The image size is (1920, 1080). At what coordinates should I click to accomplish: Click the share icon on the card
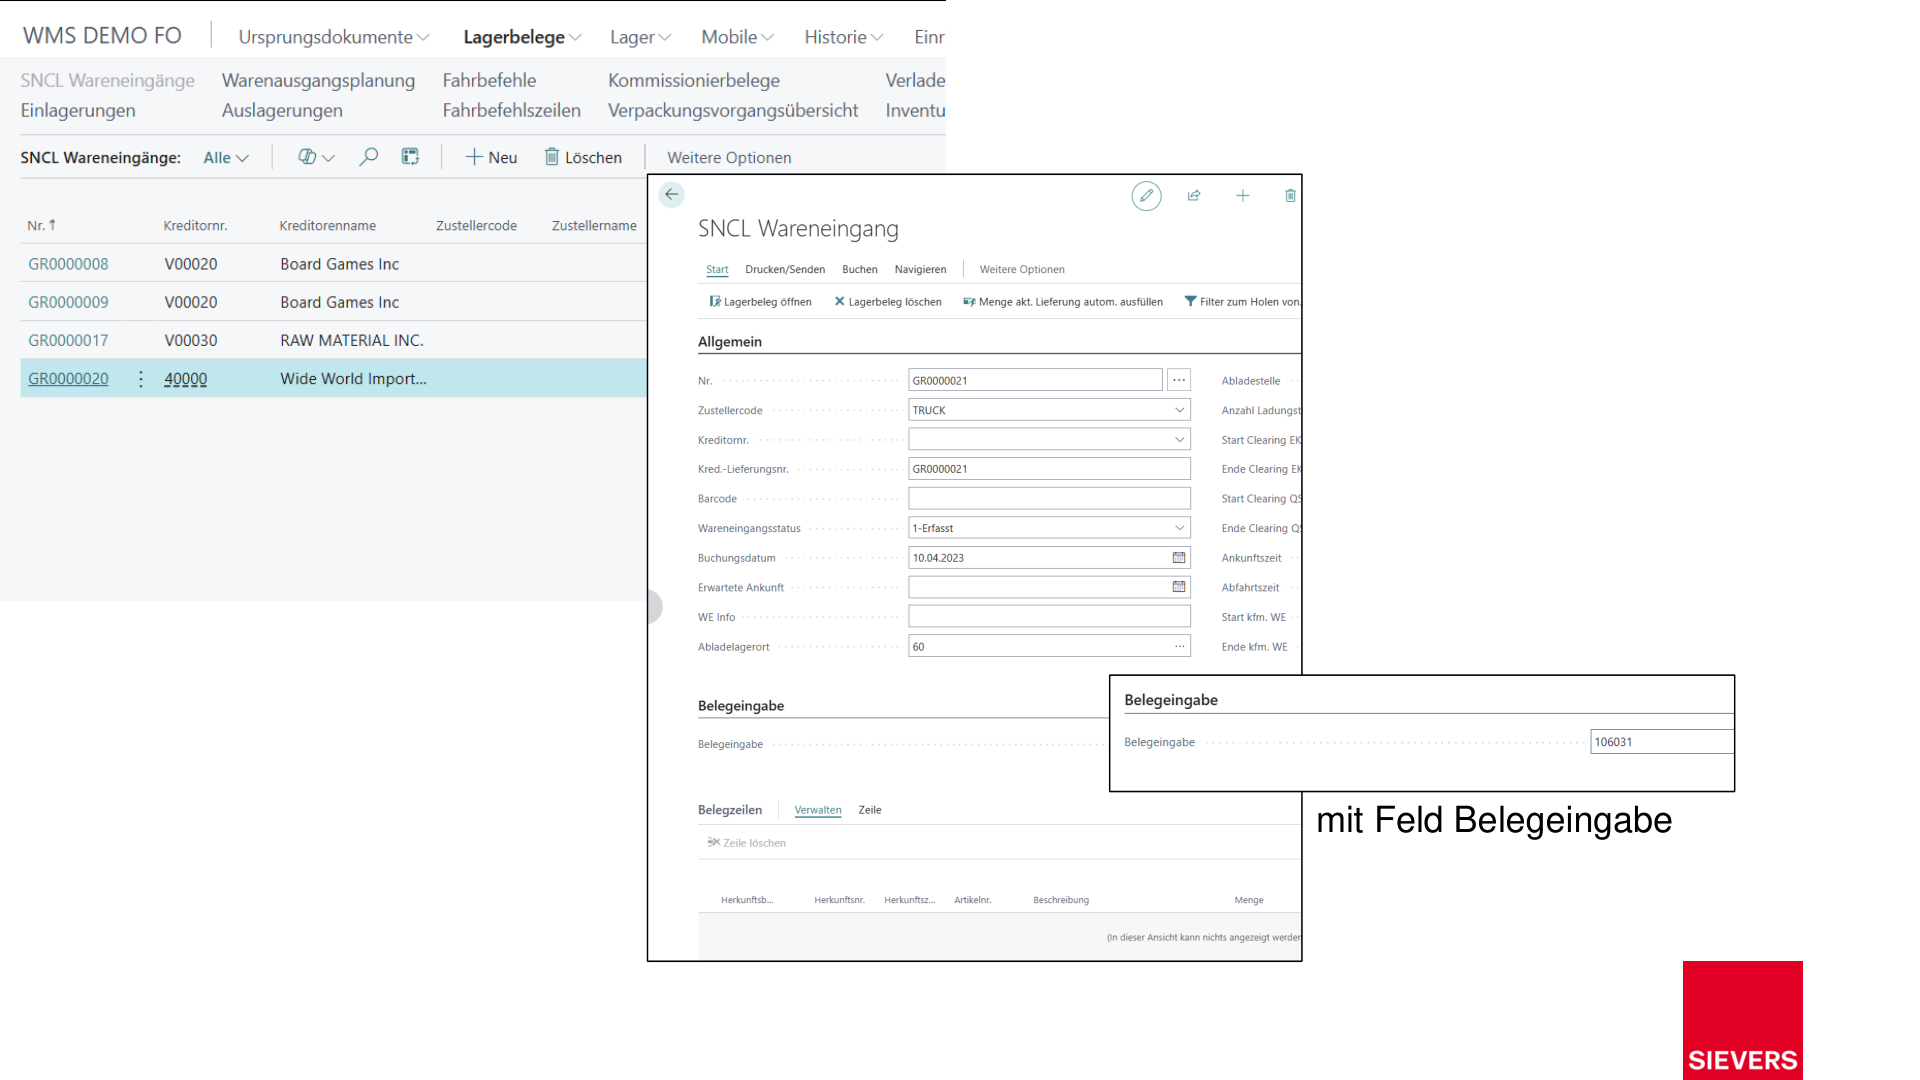tap(1194, 196)
